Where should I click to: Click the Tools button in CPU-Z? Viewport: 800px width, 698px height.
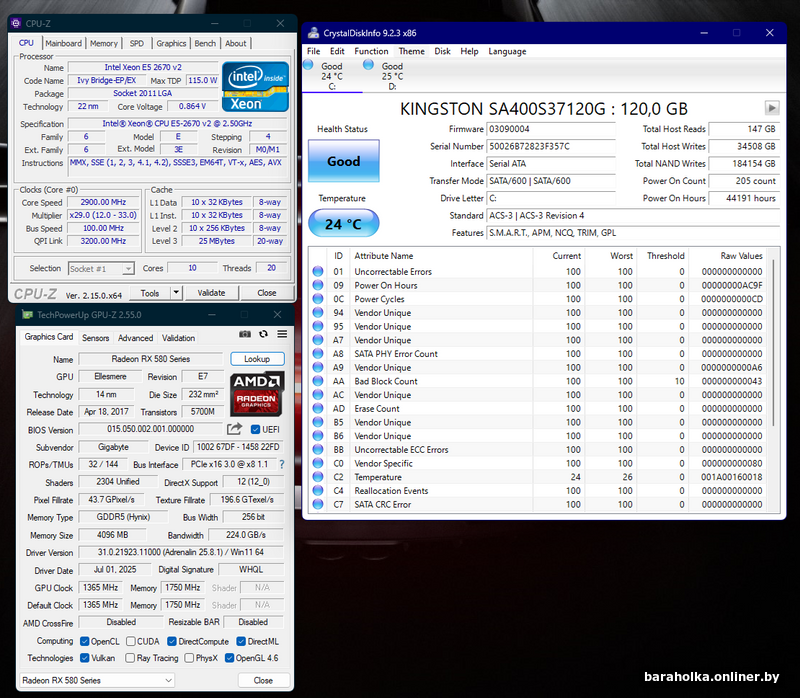click(x=149, y=293)
